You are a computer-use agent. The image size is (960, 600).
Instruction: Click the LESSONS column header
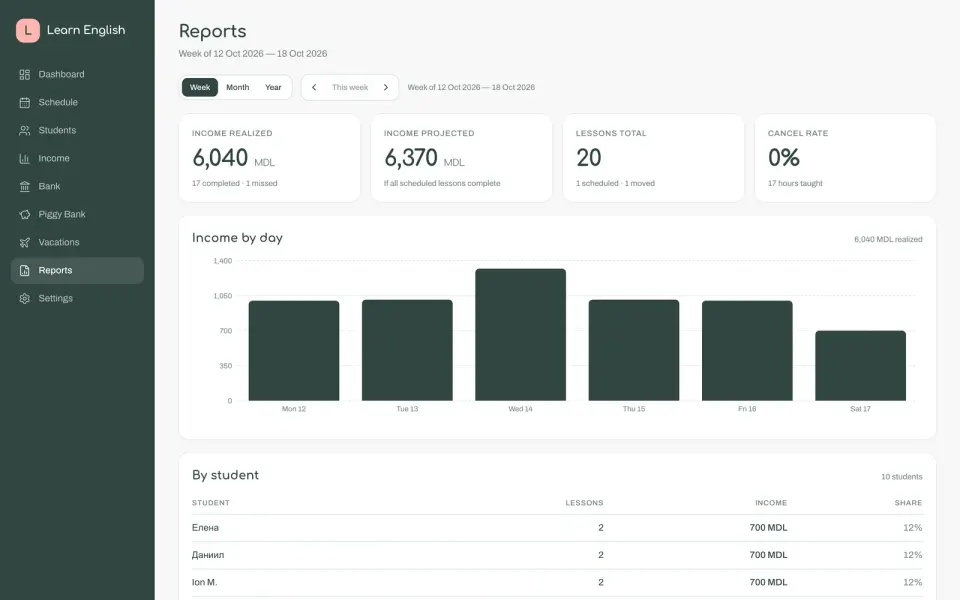click(584, 503)
